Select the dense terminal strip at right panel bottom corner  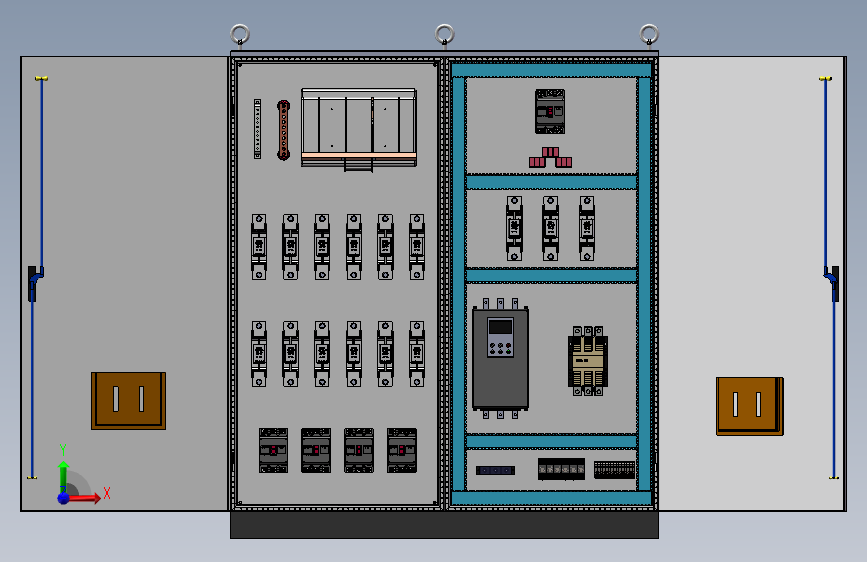click(614, 470)
